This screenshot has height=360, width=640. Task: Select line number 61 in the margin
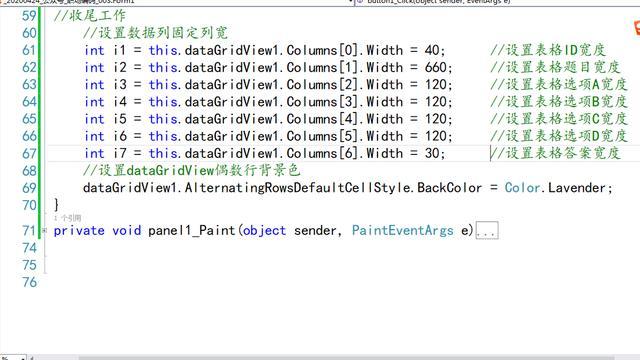29,50
